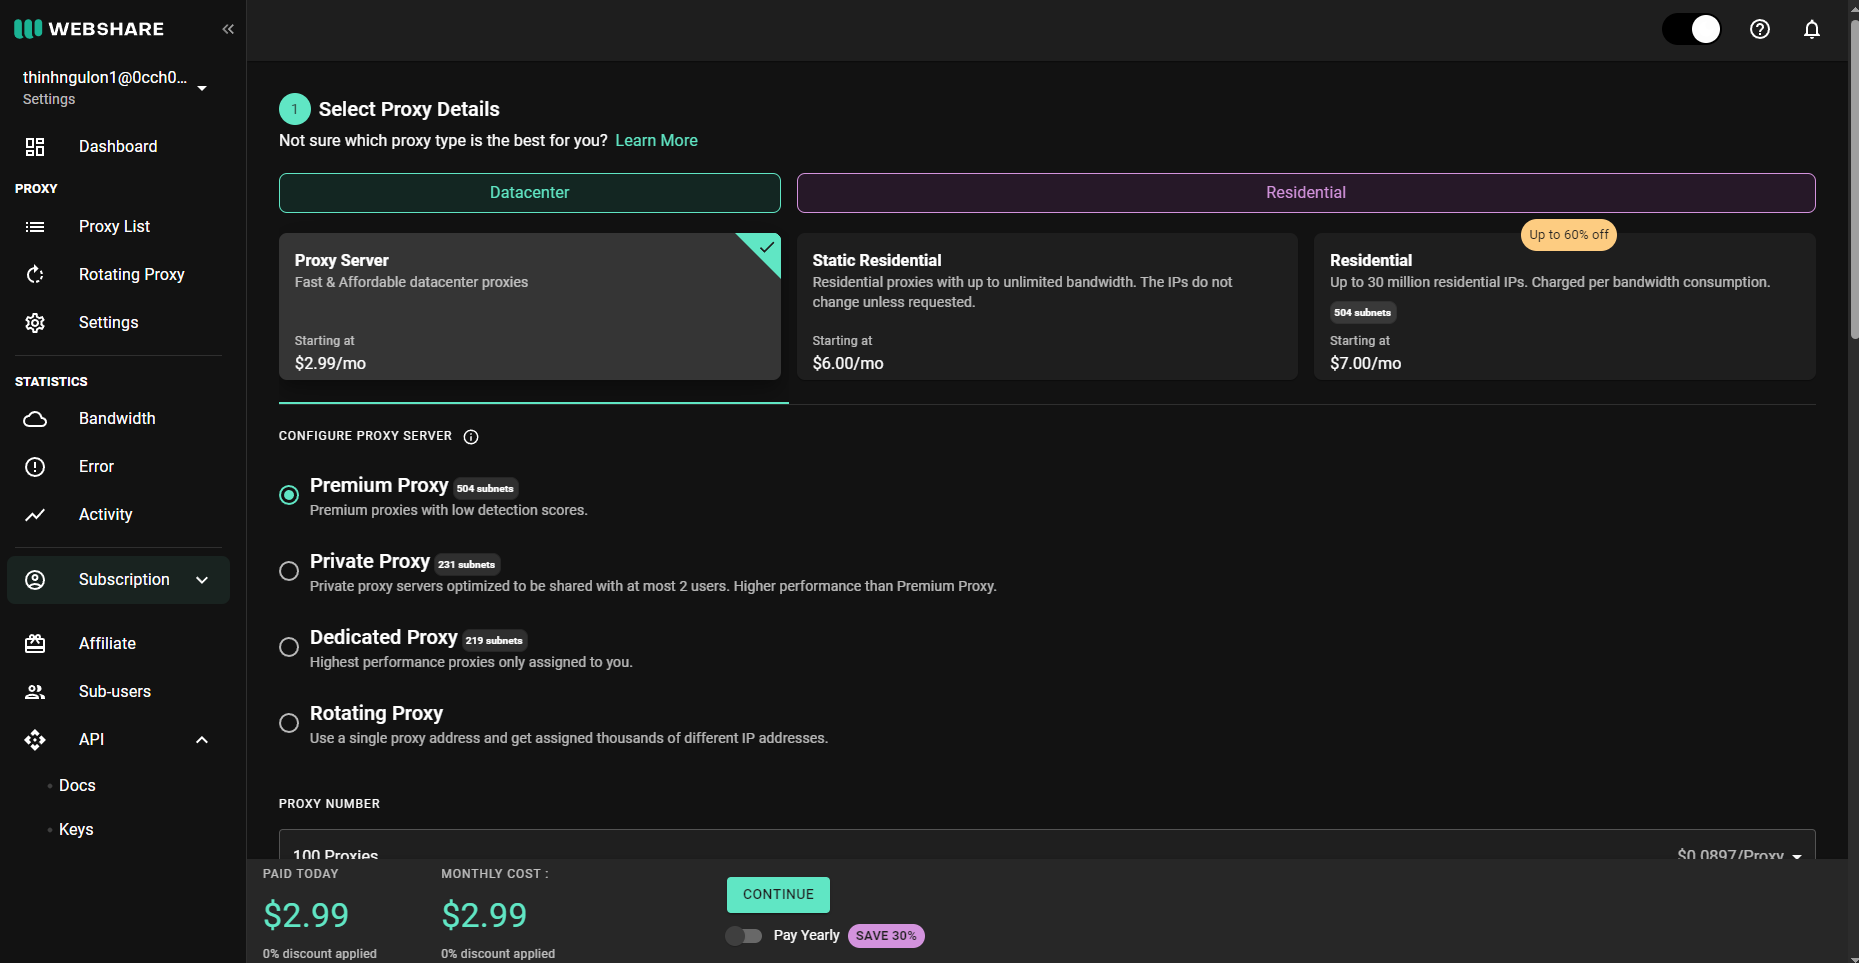Select the Premium Proxy radio button
Viewport: 1859px width, 963px height.
click(289, 495)
